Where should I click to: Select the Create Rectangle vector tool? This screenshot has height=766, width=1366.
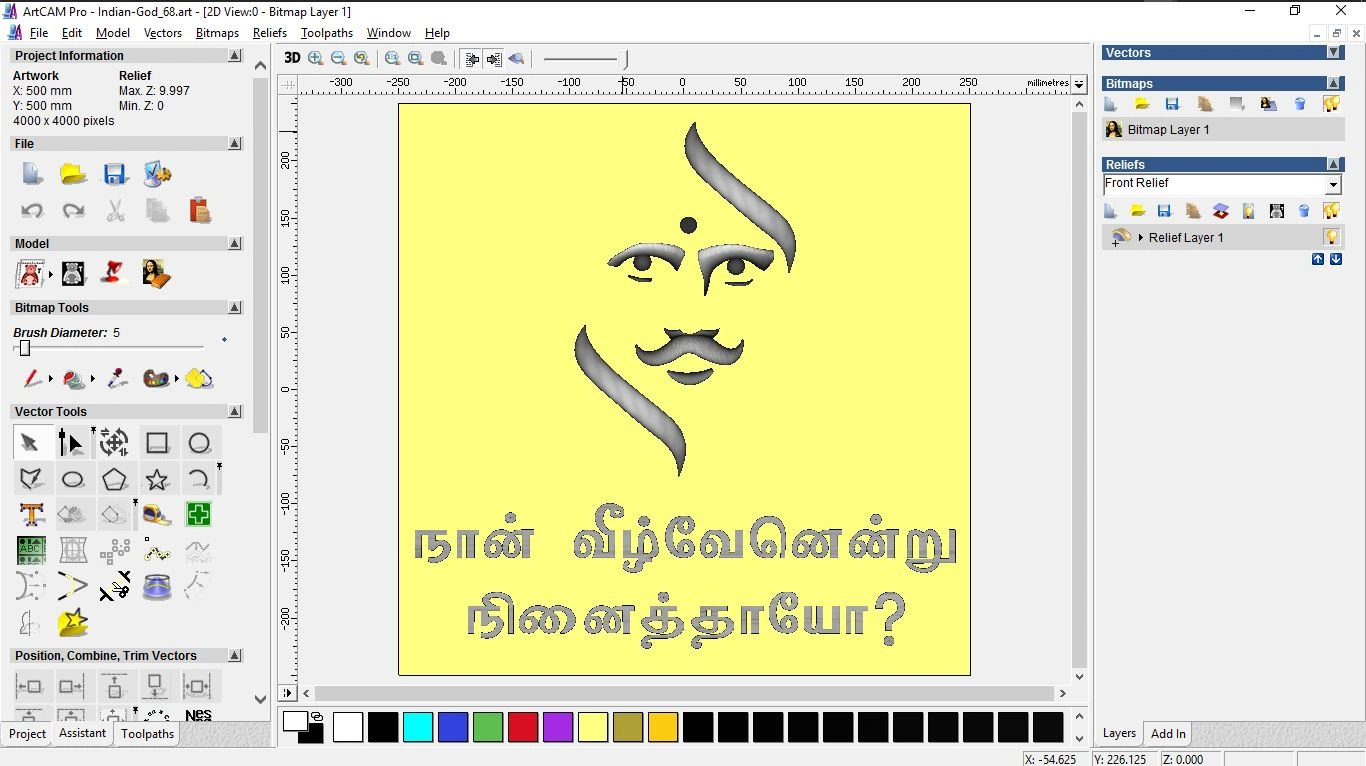(156, 441)
